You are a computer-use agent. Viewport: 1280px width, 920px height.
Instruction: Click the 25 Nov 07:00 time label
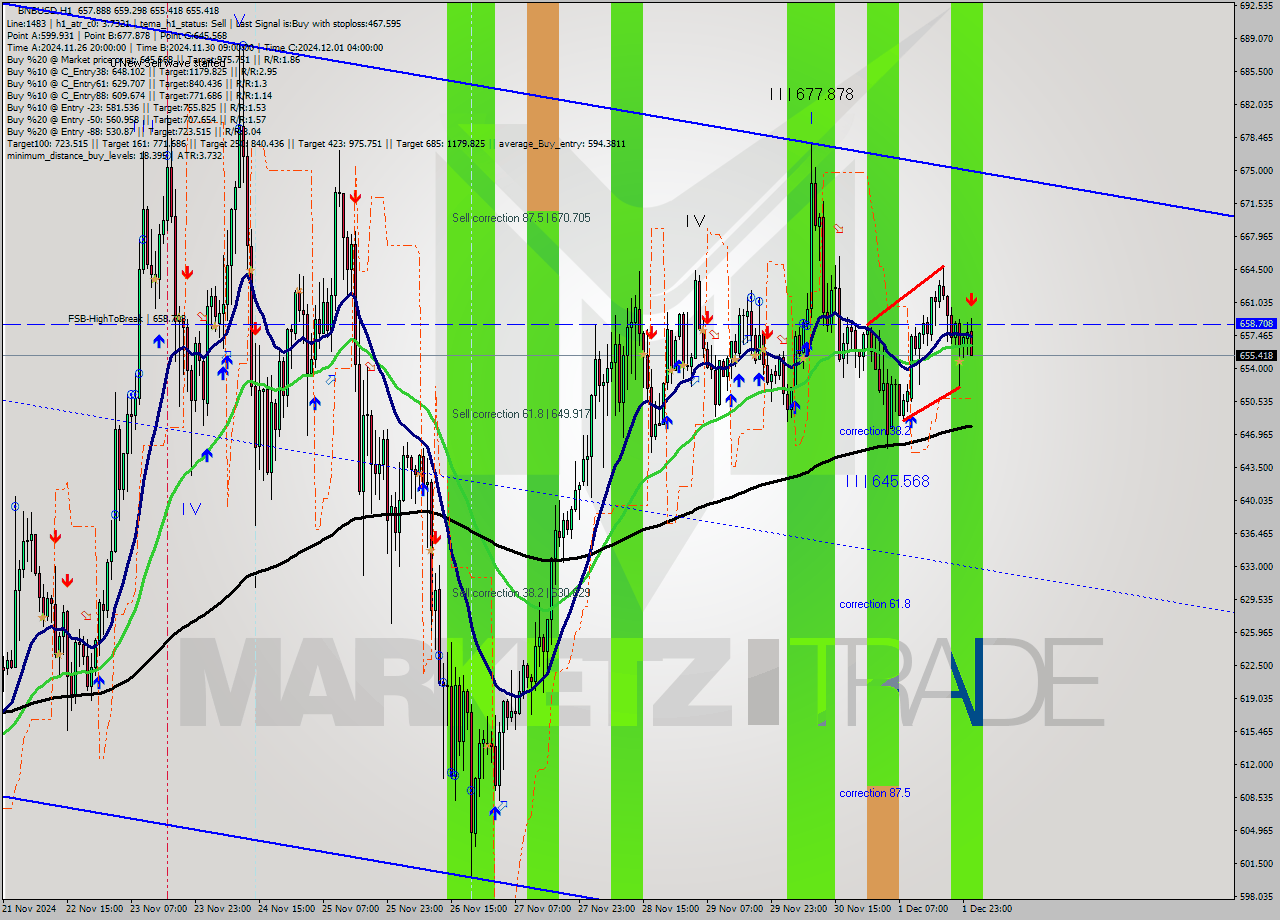click(x=350, y=909)
